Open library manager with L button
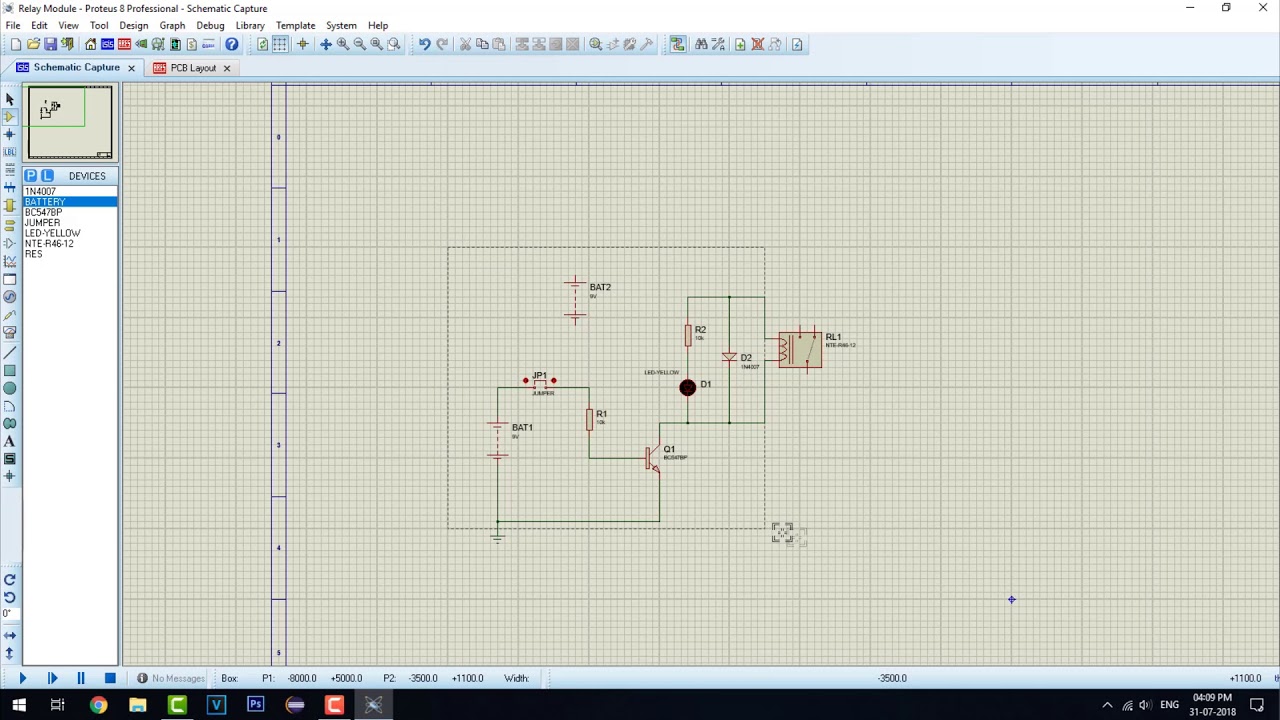 tap(47, 176)
